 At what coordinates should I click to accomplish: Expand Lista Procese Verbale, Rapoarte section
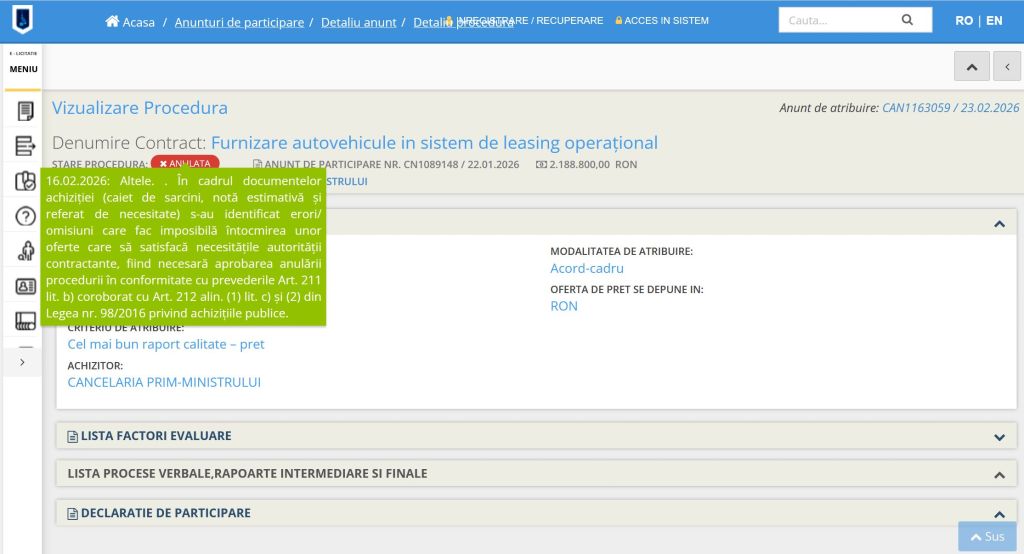(998, 474)
